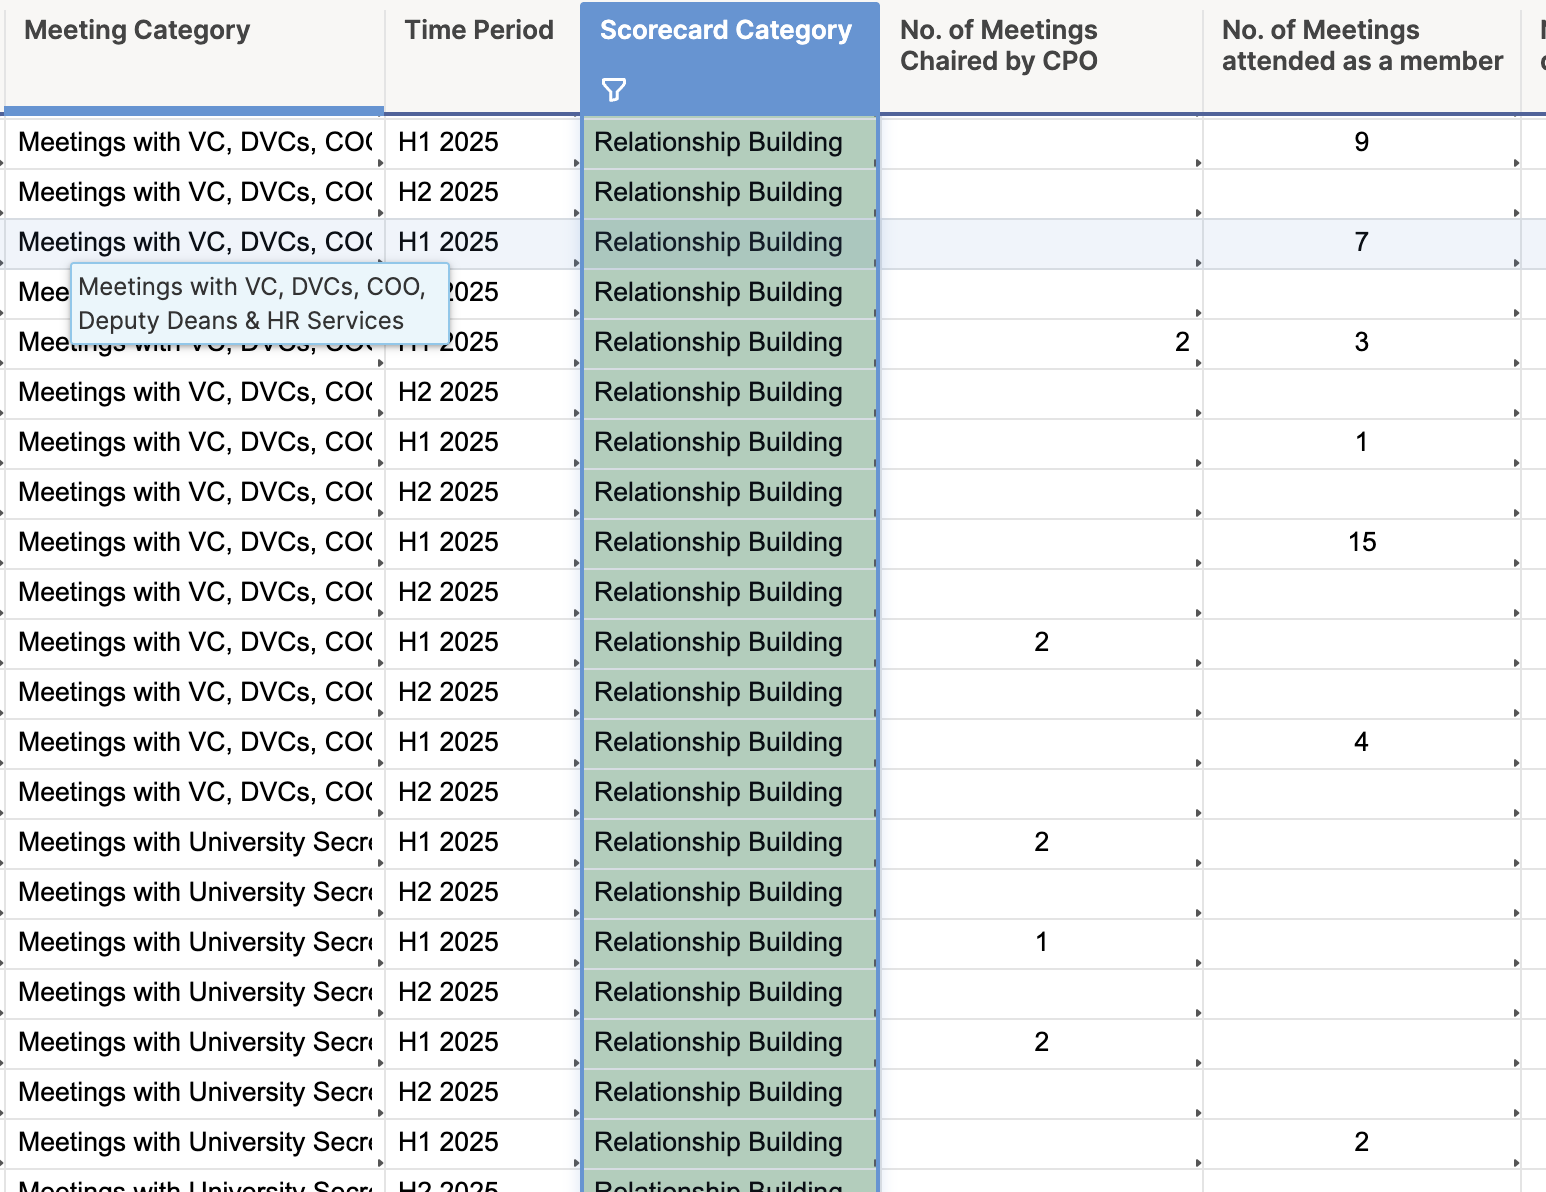The height and width of the screenshot is (1192, 1546).
Task: Select the Scorecard Category column header title
Action: (x=726, y=30)
